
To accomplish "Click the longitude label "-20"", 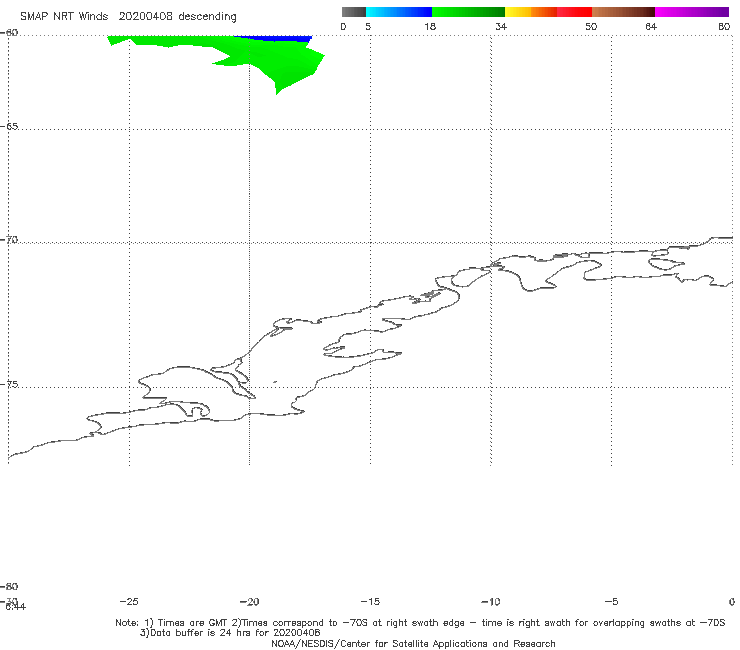I will [249, 602].
